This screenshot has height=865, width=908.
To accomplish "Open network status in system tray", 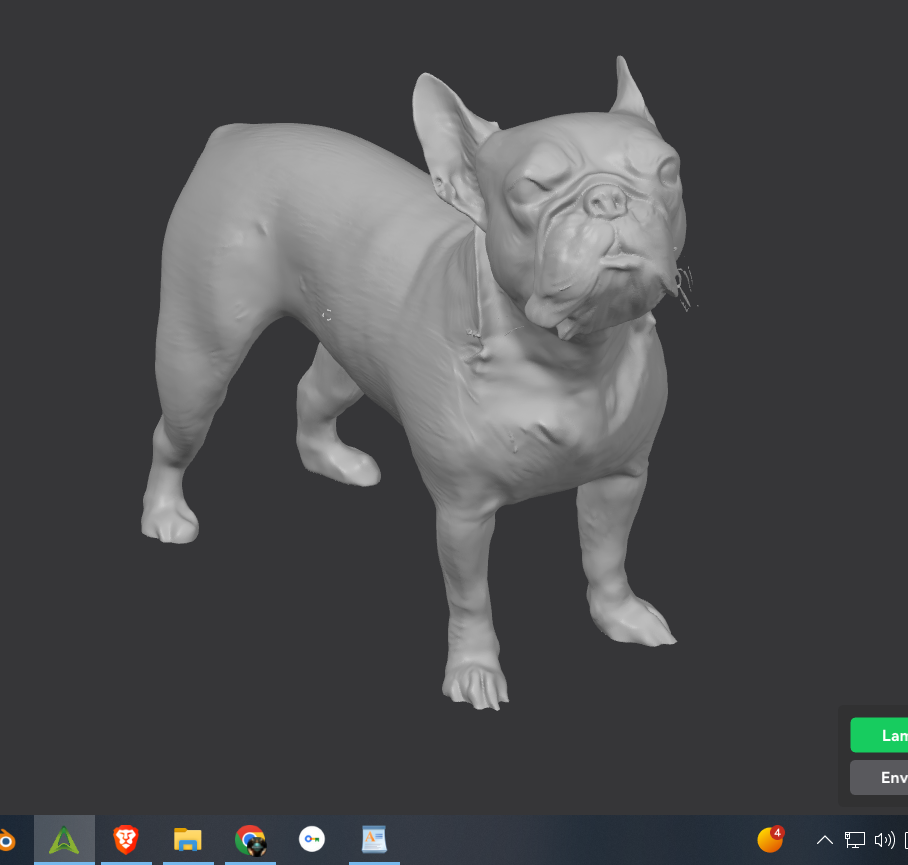I will coord(855,840).
